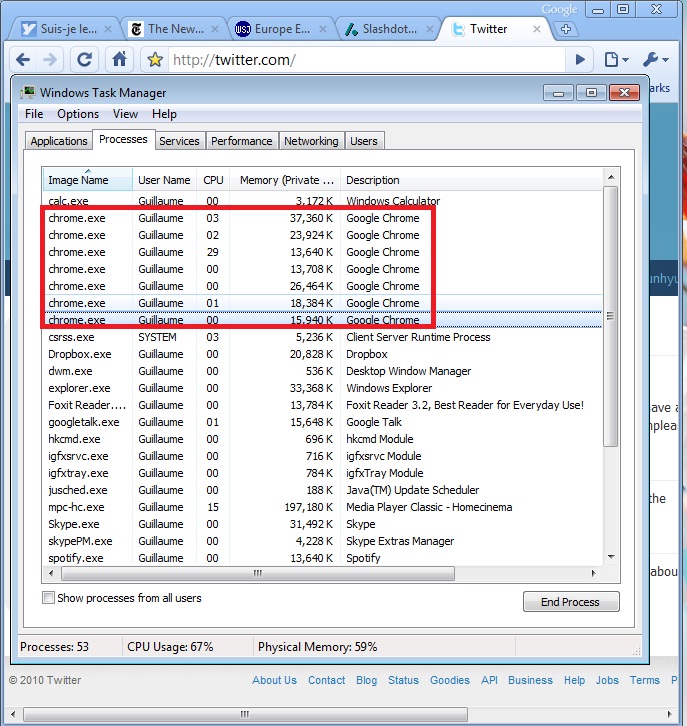Viewport: 687px width, 726px height.
Task: Select the explorer.exe process
Action: click(322, 388)
